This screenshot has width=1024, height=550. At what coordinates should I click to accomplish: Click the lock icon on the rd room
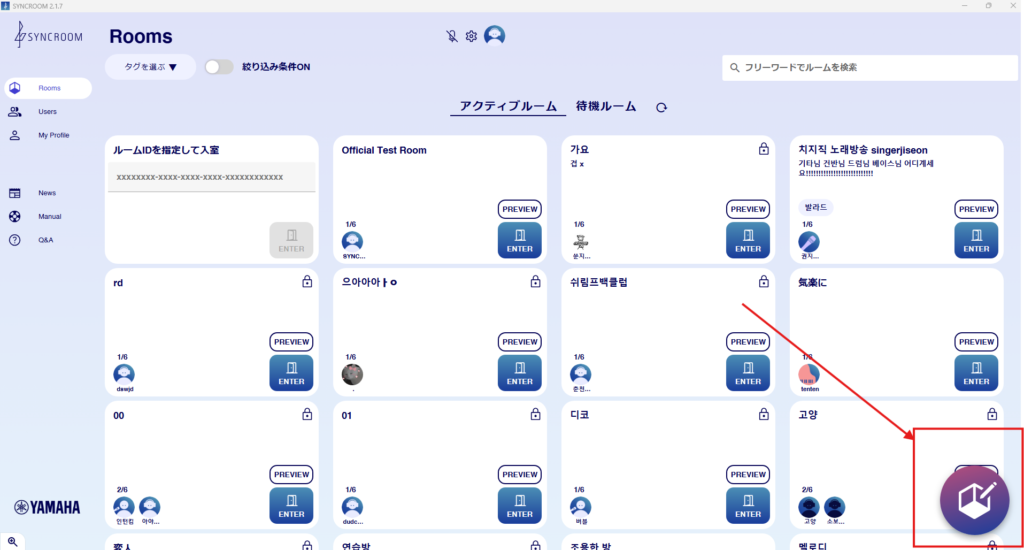coord(307,283)
